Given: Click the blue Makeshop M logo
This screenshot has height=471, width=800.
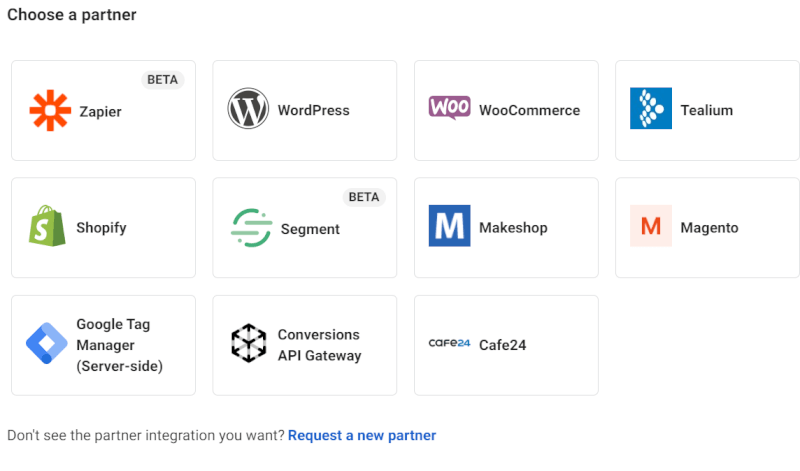Looking at the screenshot, I should tap(449, 226).
